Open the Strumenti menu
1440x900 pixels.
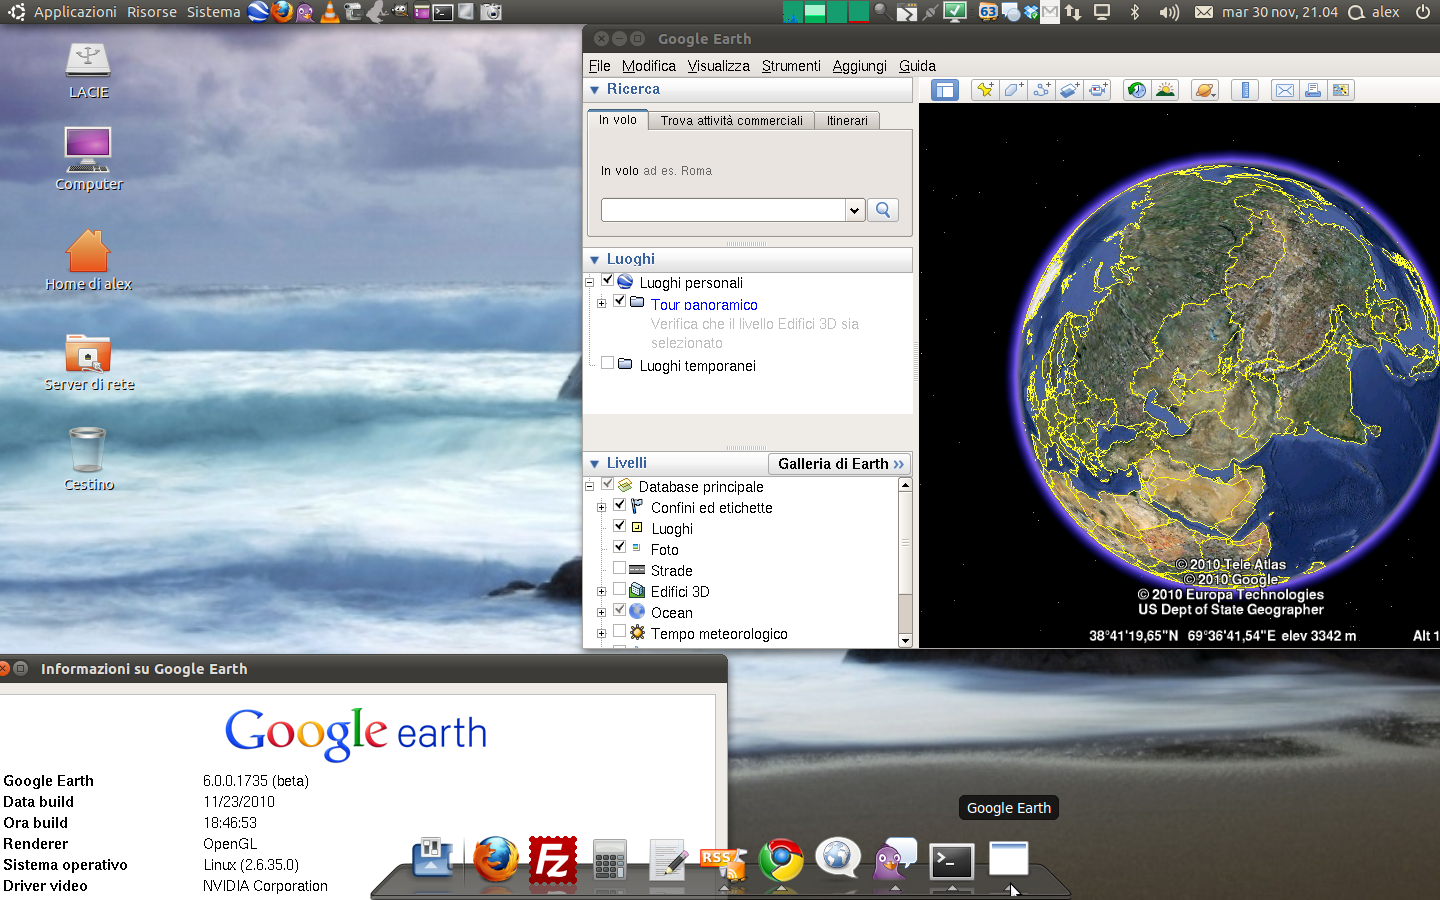[x=790, y=66]
